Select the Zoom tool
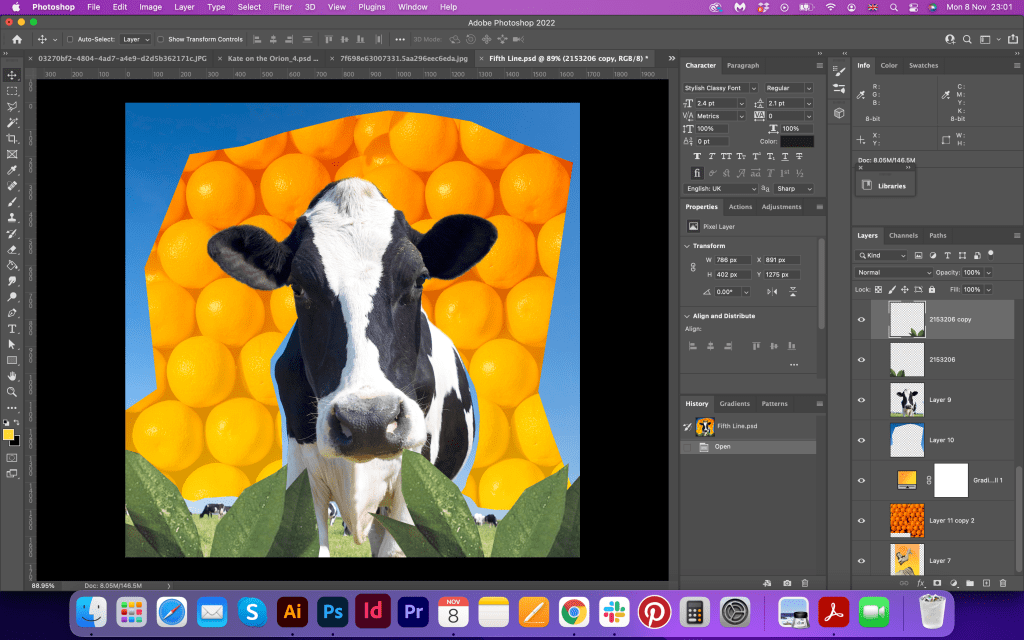Image resolution: width=1024 pixels, height=640 pixels. [x=12, y=392]
